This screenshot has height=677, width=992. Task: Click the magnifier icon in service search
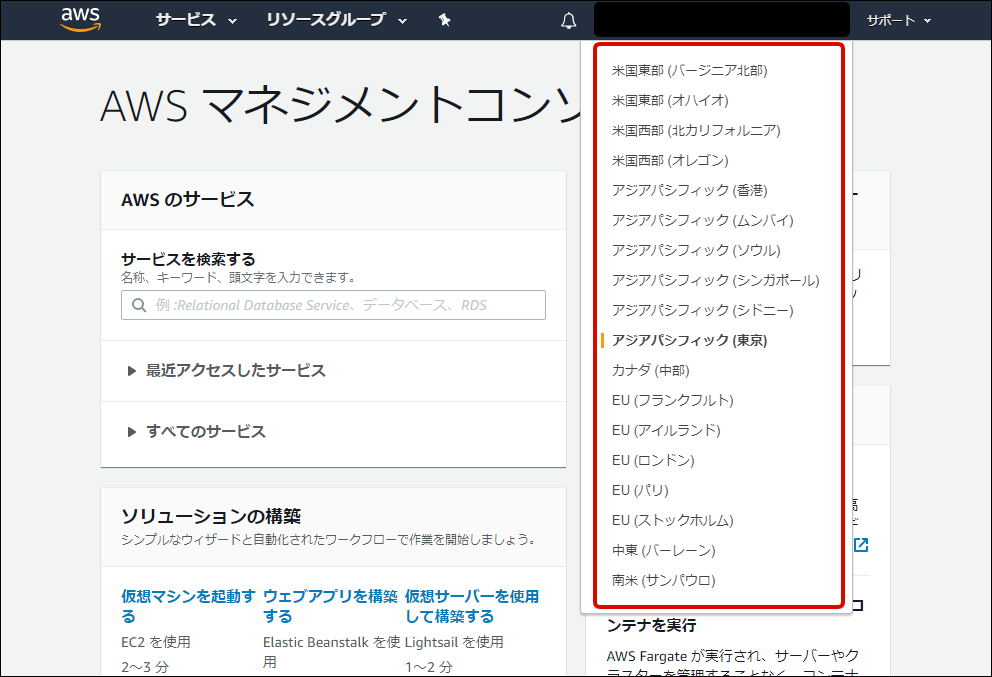pos(139,305)
